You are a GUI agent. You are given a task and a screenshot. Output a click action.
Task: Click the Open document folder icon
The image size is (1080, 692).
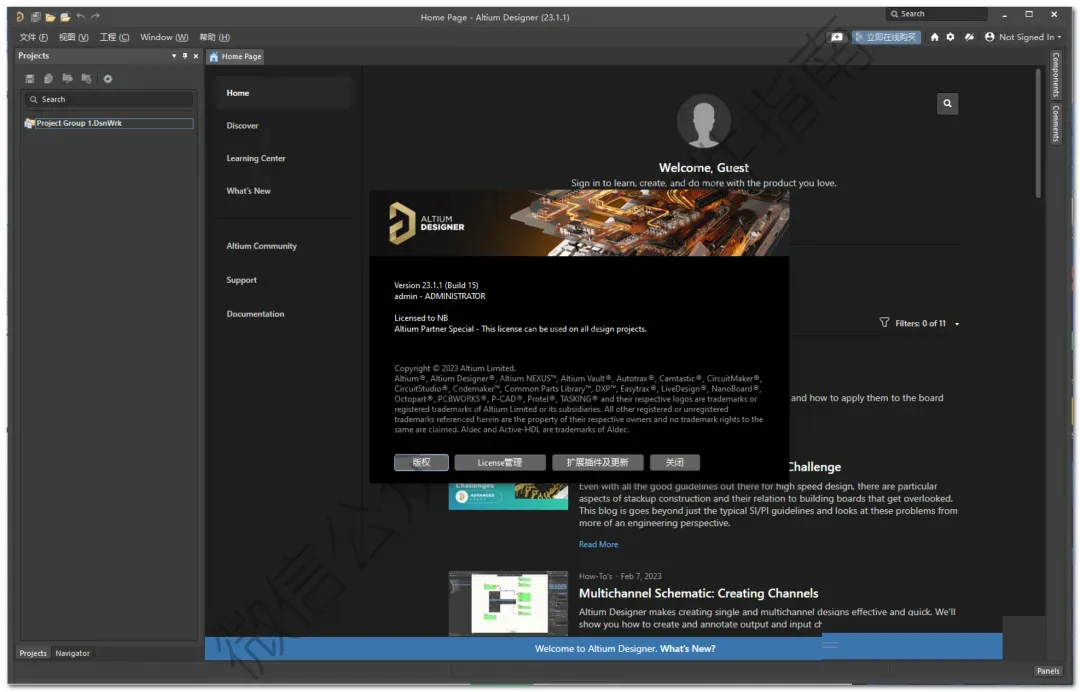click(50, 17)
